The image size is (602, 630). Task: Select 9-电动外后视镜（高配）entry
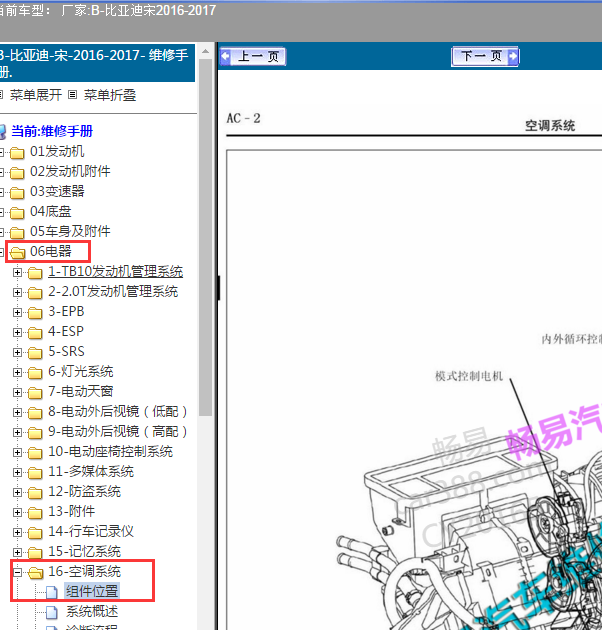click(x=118, y=432)
